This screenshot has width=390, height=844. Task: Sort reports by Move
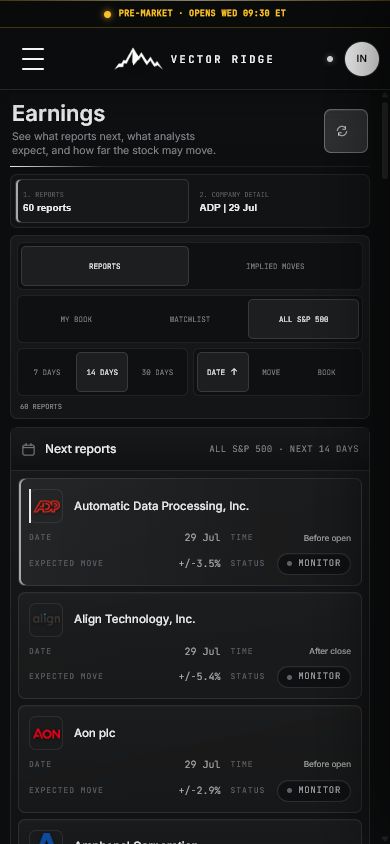271,372
